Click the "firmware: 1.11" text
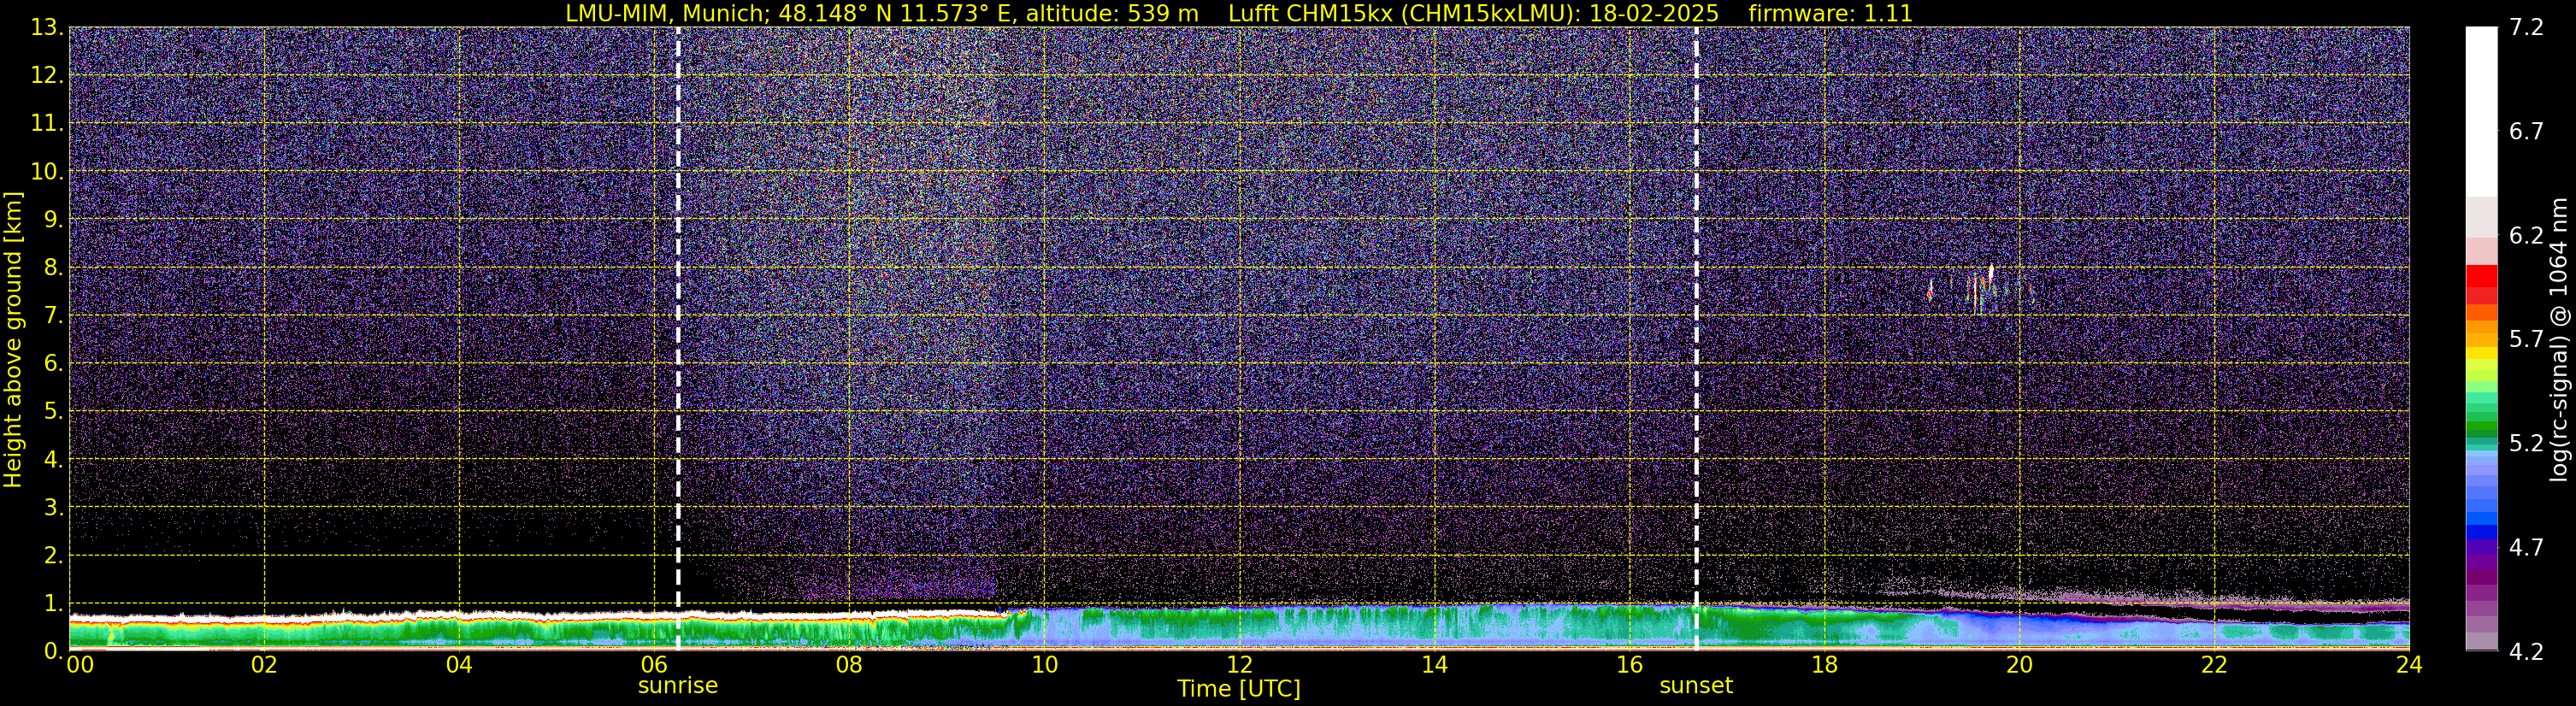The image size is (2576, 706). tap(1830, 13)
